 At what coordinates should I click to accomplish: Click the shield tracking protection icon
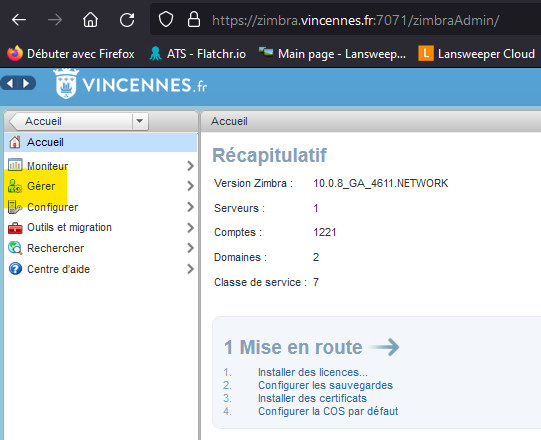166,20
